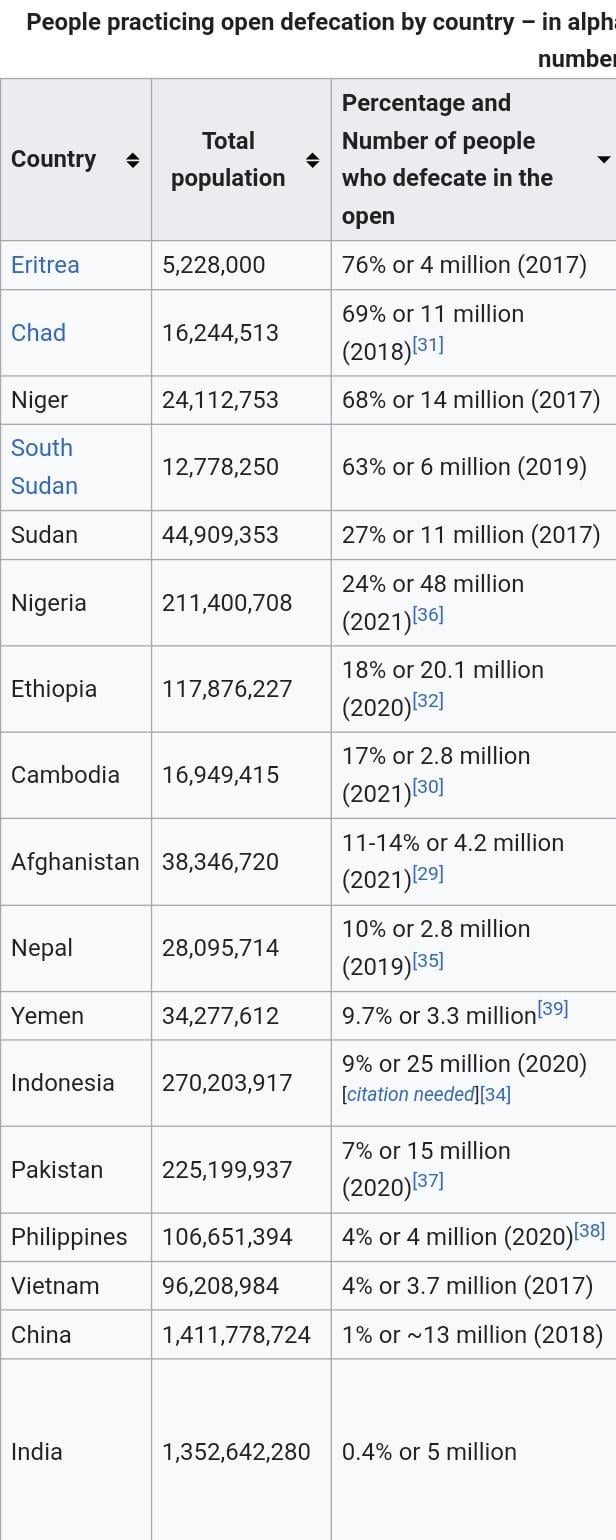Image resolution: width=616 pixels, height=1540 pixels.
Task: Follow the South Sudan link
Action: click(43, 466)
